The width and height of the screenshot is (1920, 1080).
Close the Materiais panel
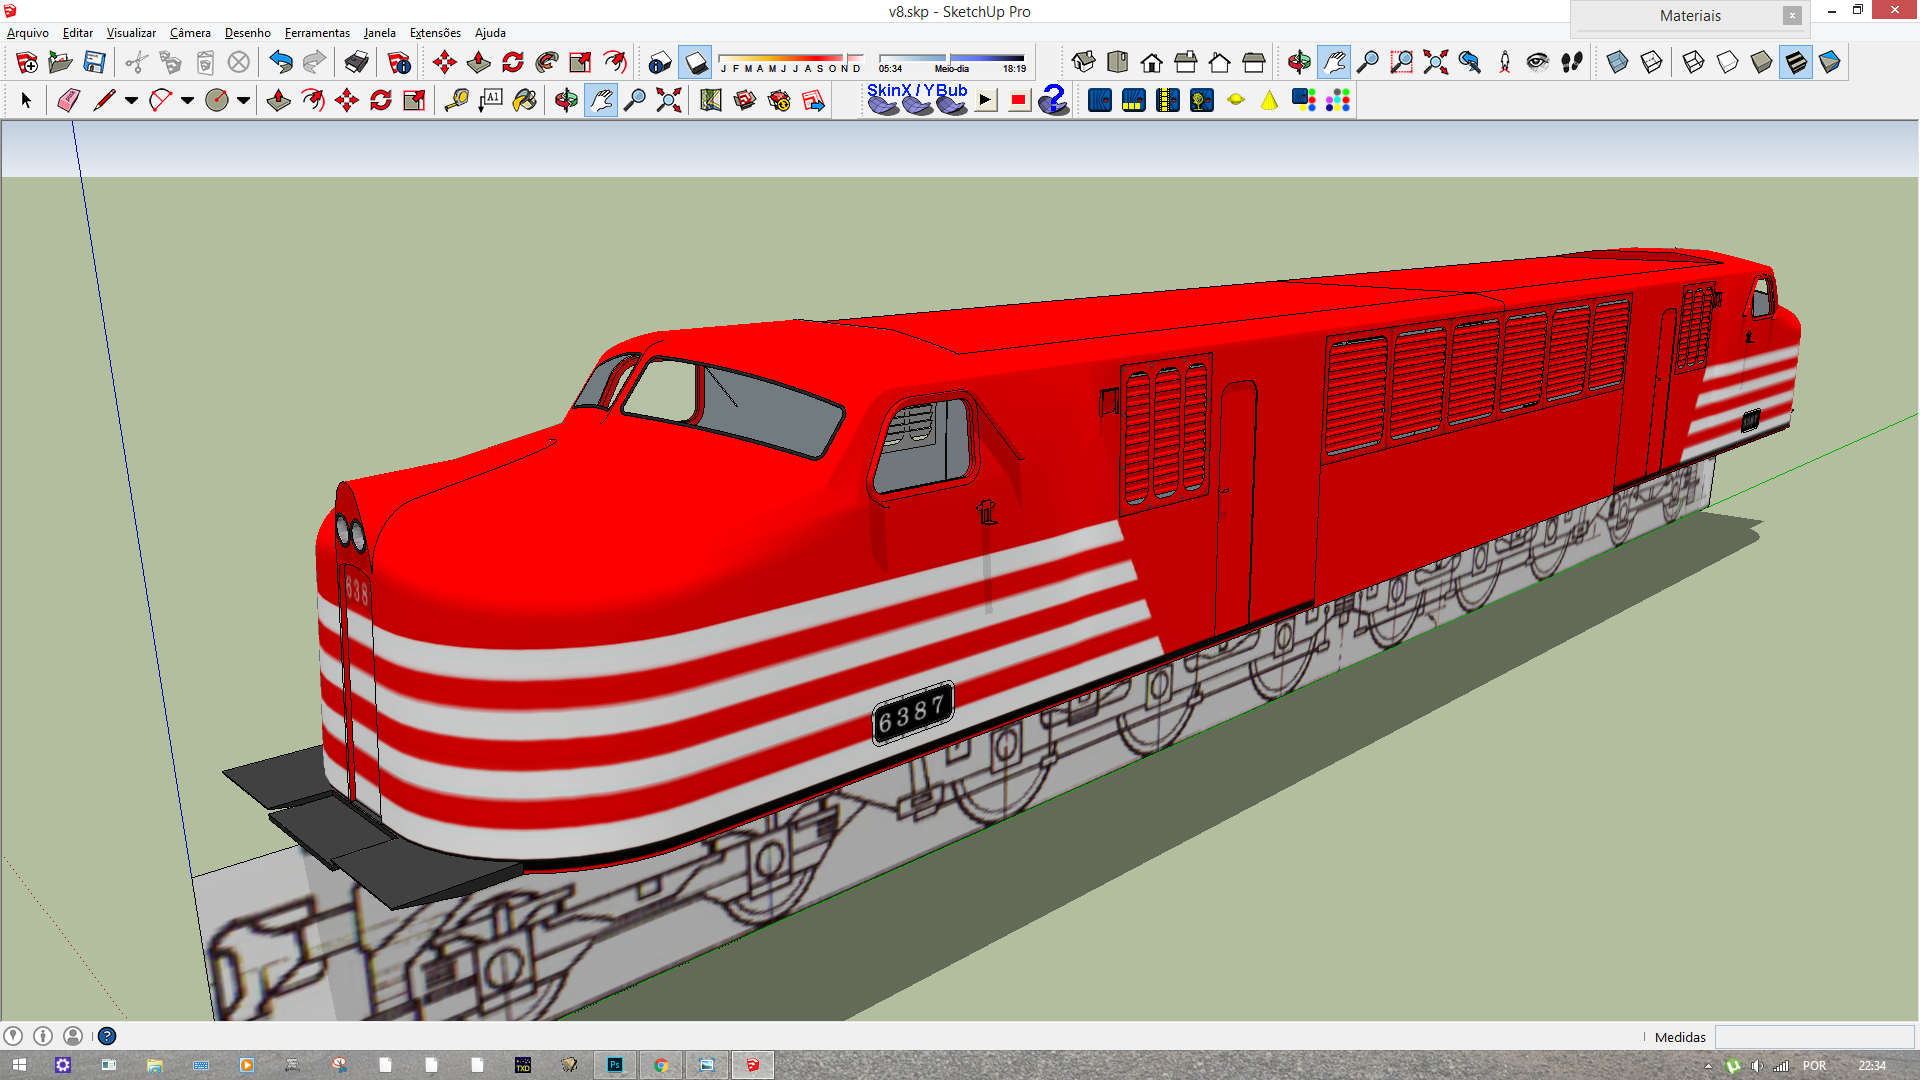[x=1792, y=16]
